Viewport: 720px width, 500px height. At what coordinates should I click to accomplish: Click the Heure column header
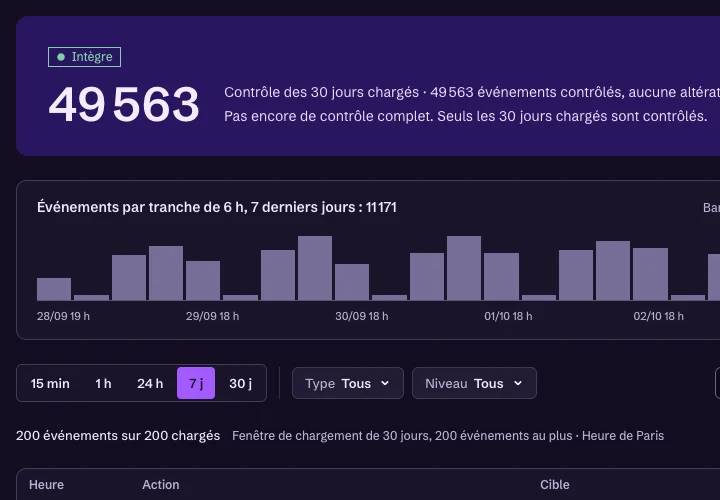46,485
